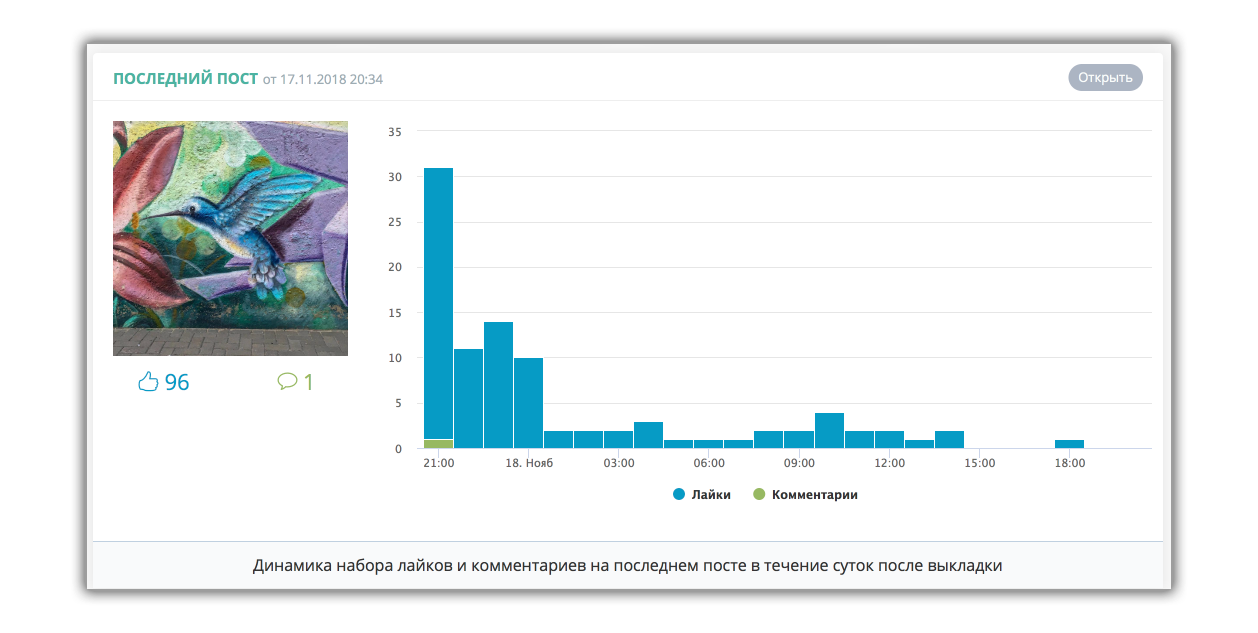Click the 06:00 axis label
This screenshot has width=1258, height=633.
coord(709,464)
